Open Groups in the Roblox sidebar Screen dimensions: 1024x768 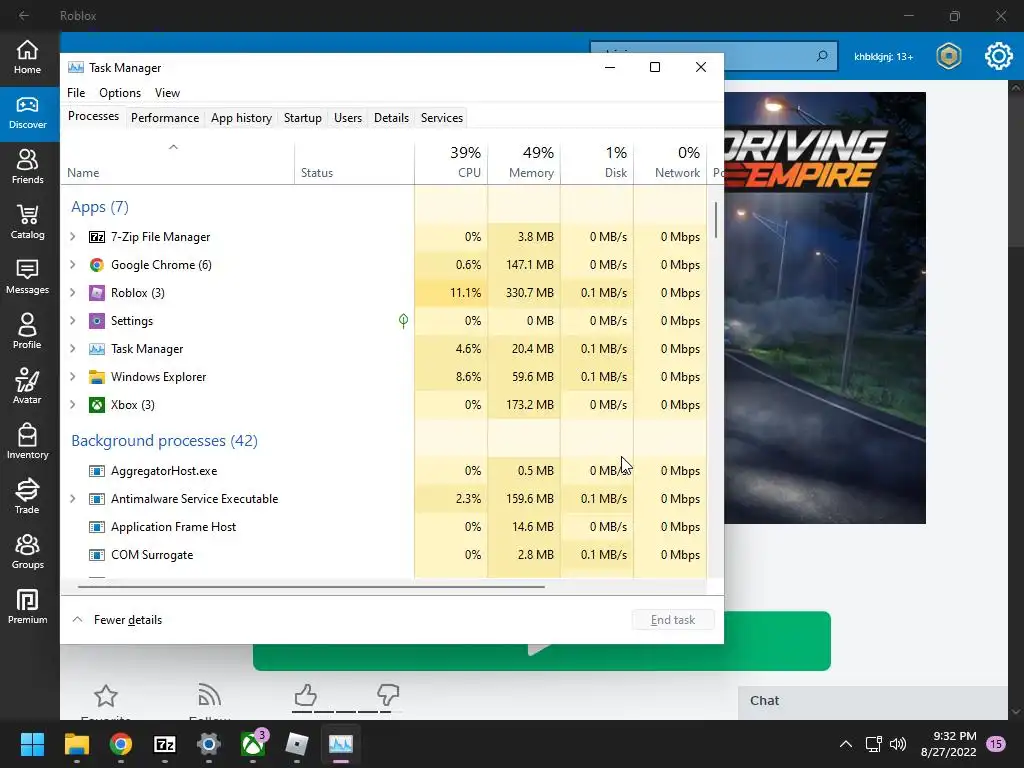click(27, 551)
